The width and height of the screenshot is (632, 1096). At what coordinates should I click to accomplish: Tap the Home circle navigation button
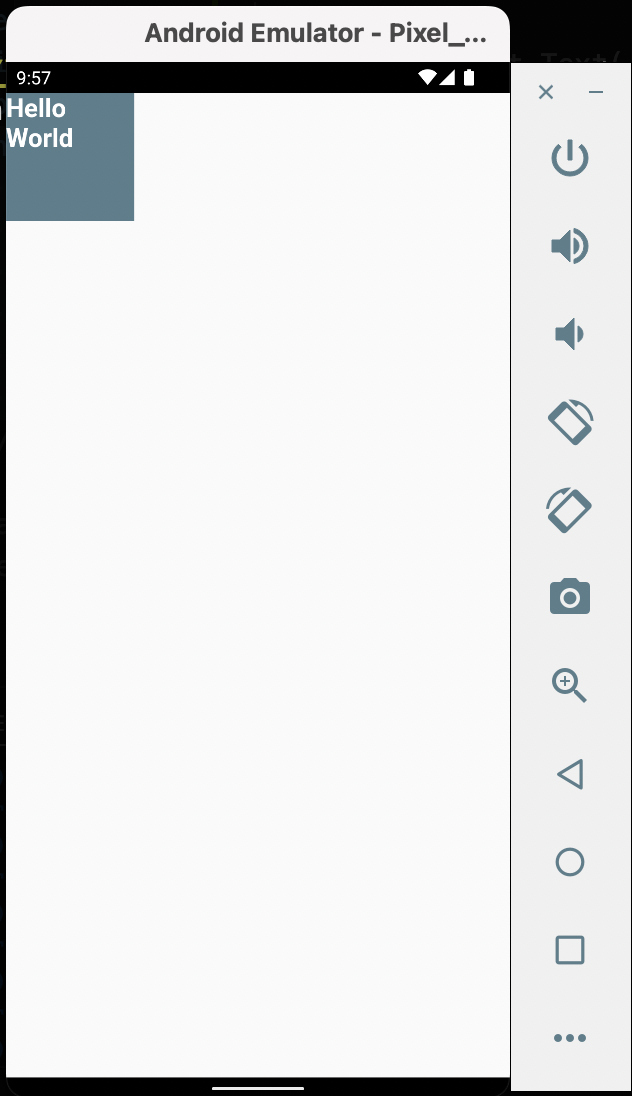tap(570, 862)
